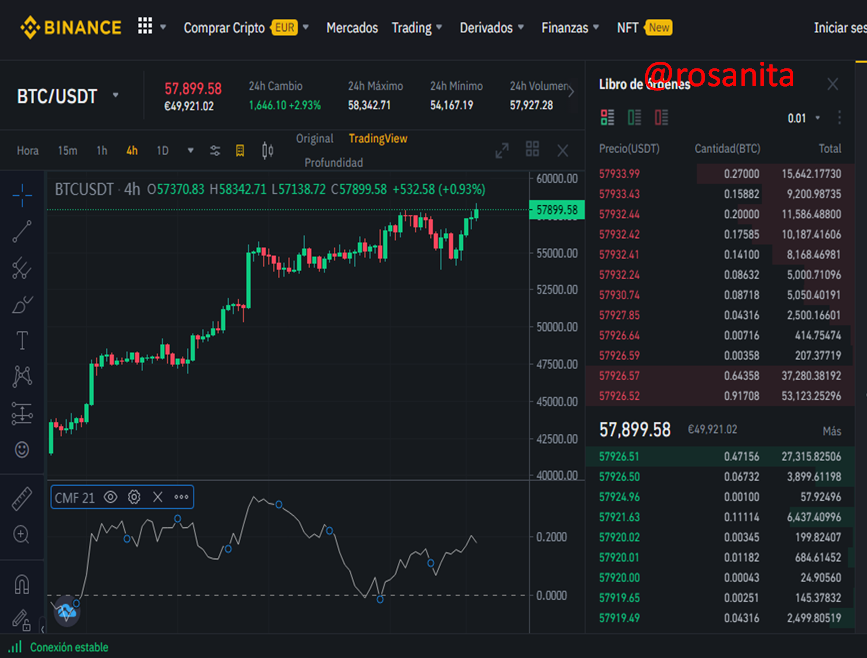Screen dimensions: 867x658
Task: Select the ruler measure tool
Action: tap(22, 499)
